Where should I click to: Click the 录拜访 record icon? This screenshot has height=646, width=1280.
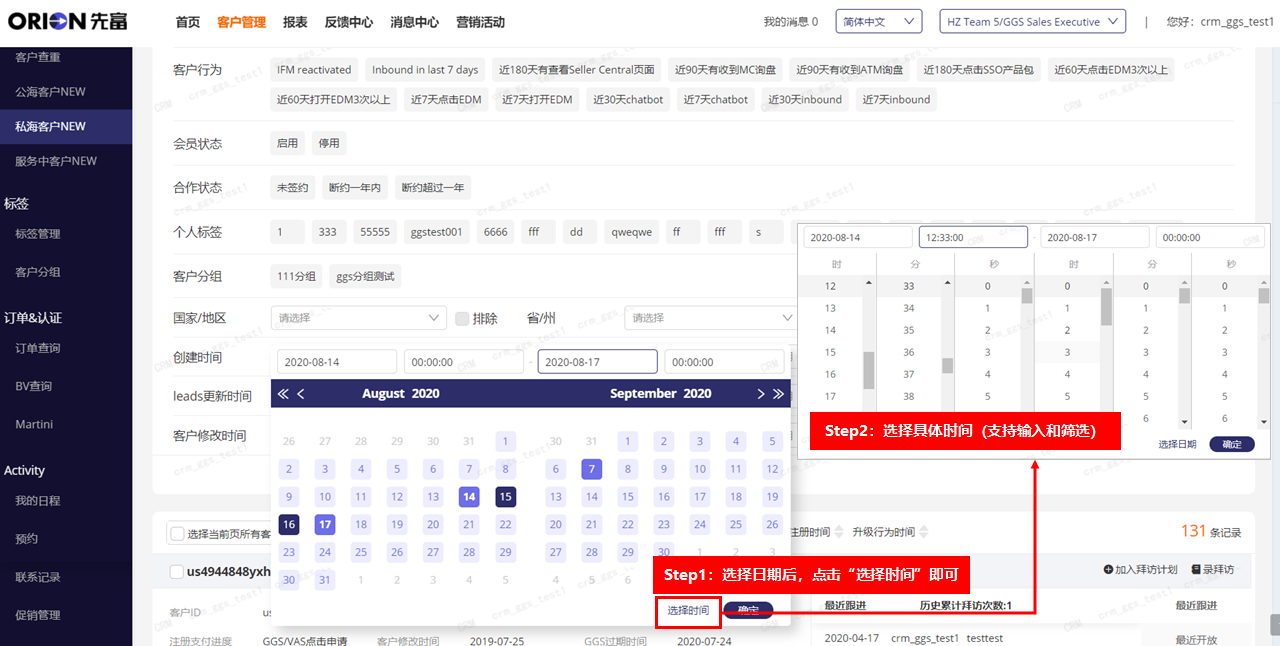click(x=1196, y=569)
